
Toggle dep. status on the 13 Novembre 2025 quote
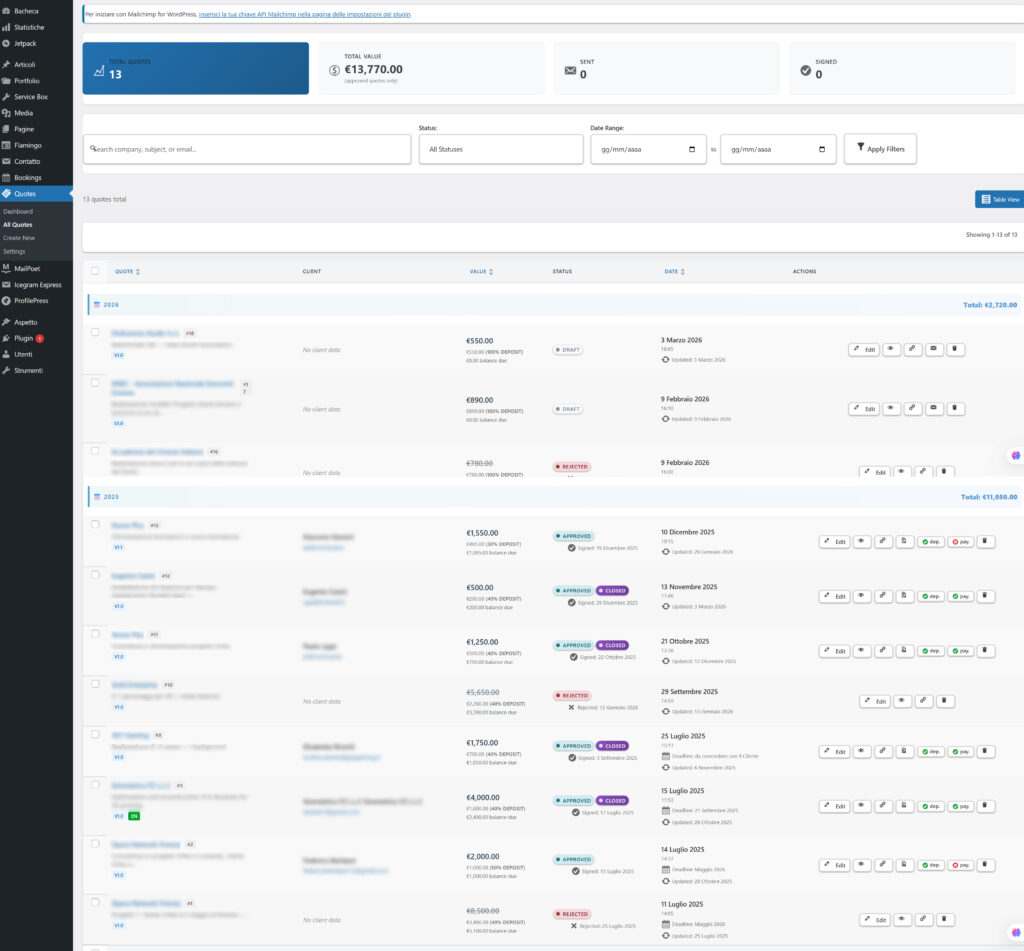[931, 596]
